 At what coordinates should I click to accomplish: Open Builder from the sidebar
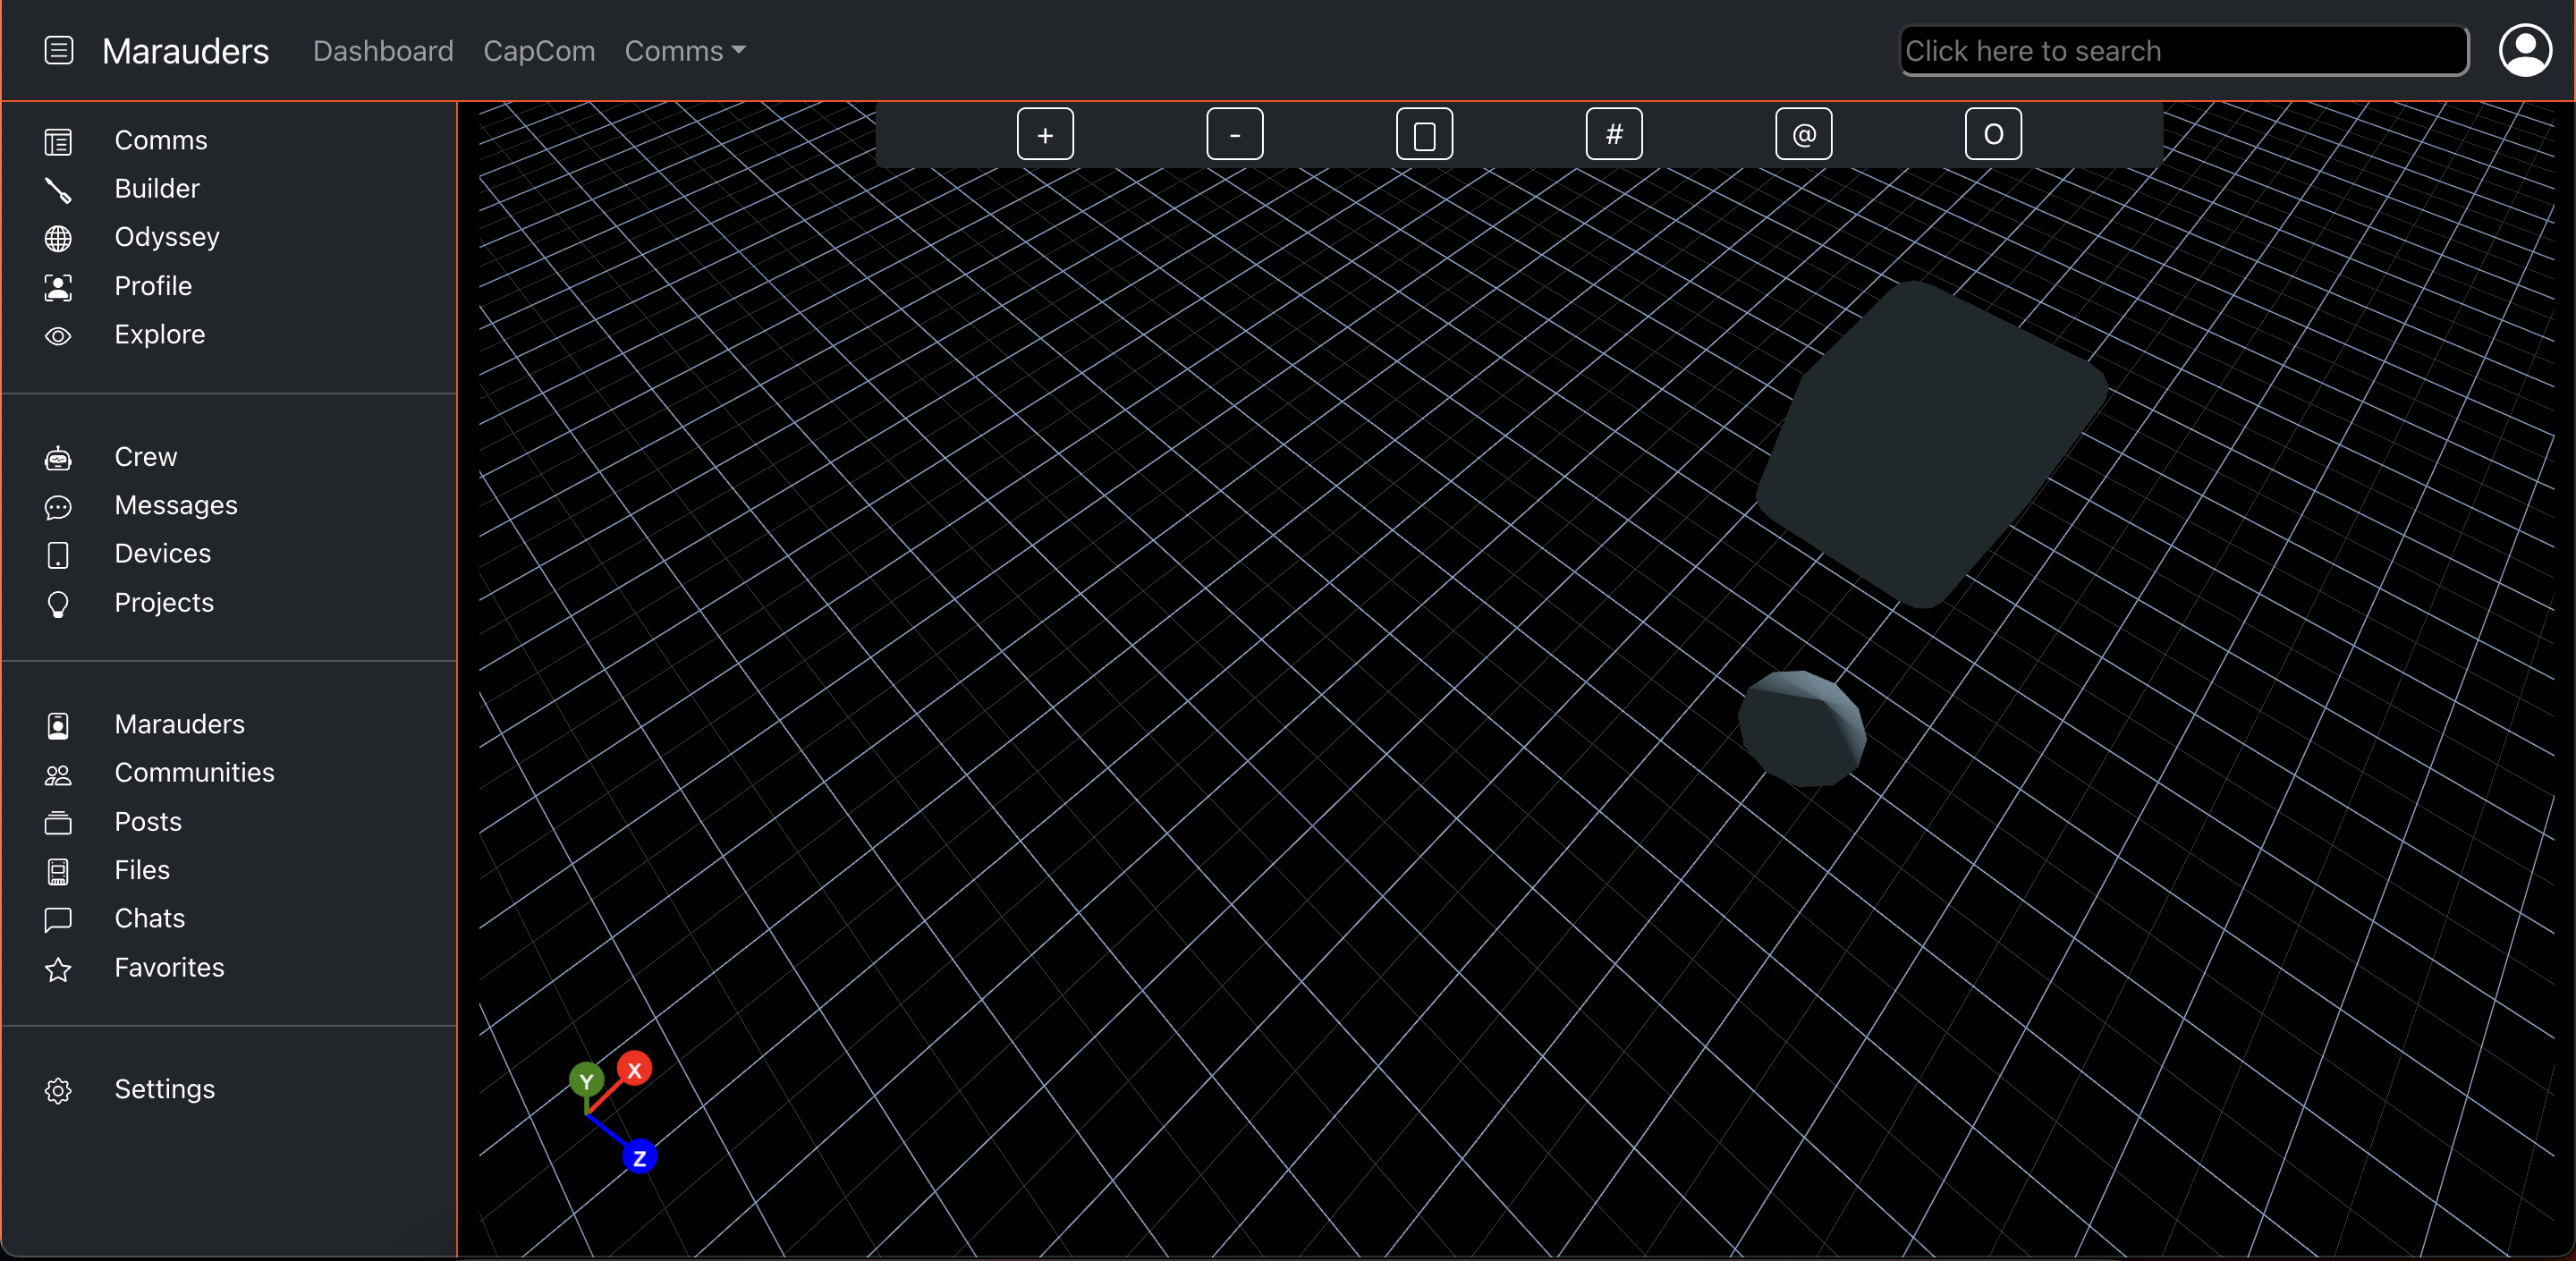pos(157,188)
